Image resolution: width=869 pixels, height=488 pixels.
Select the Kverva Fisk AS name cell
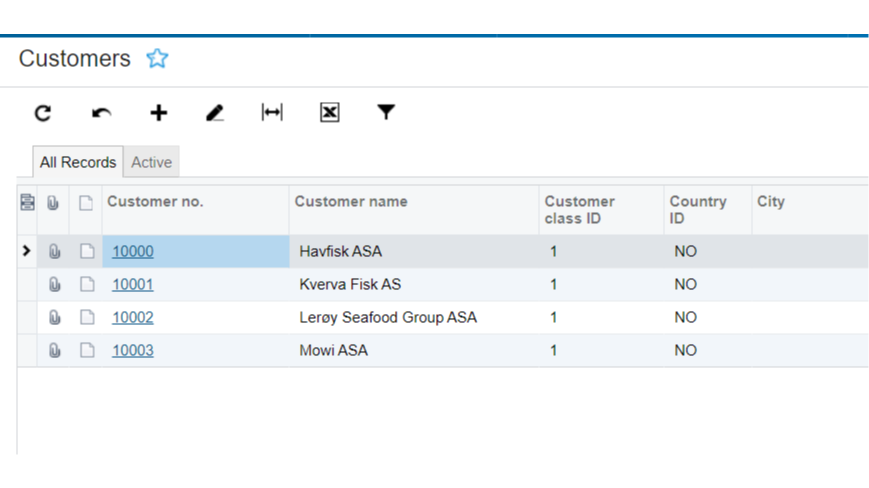pos(414,285)
